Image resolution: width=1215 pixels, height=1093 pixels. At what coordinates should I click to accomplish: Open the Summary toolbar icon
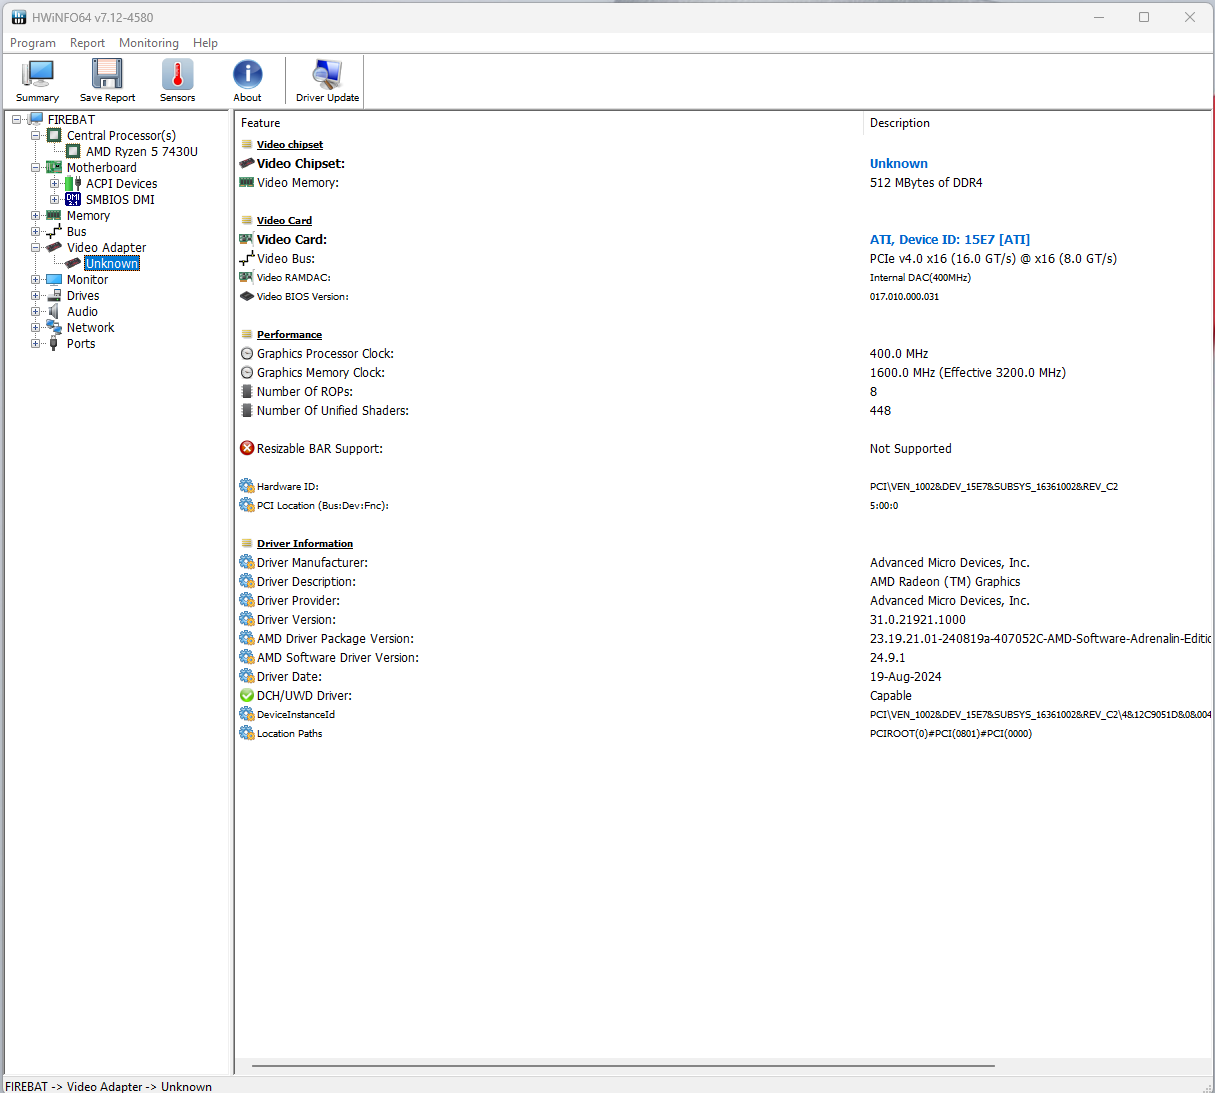tap(37, 80)
